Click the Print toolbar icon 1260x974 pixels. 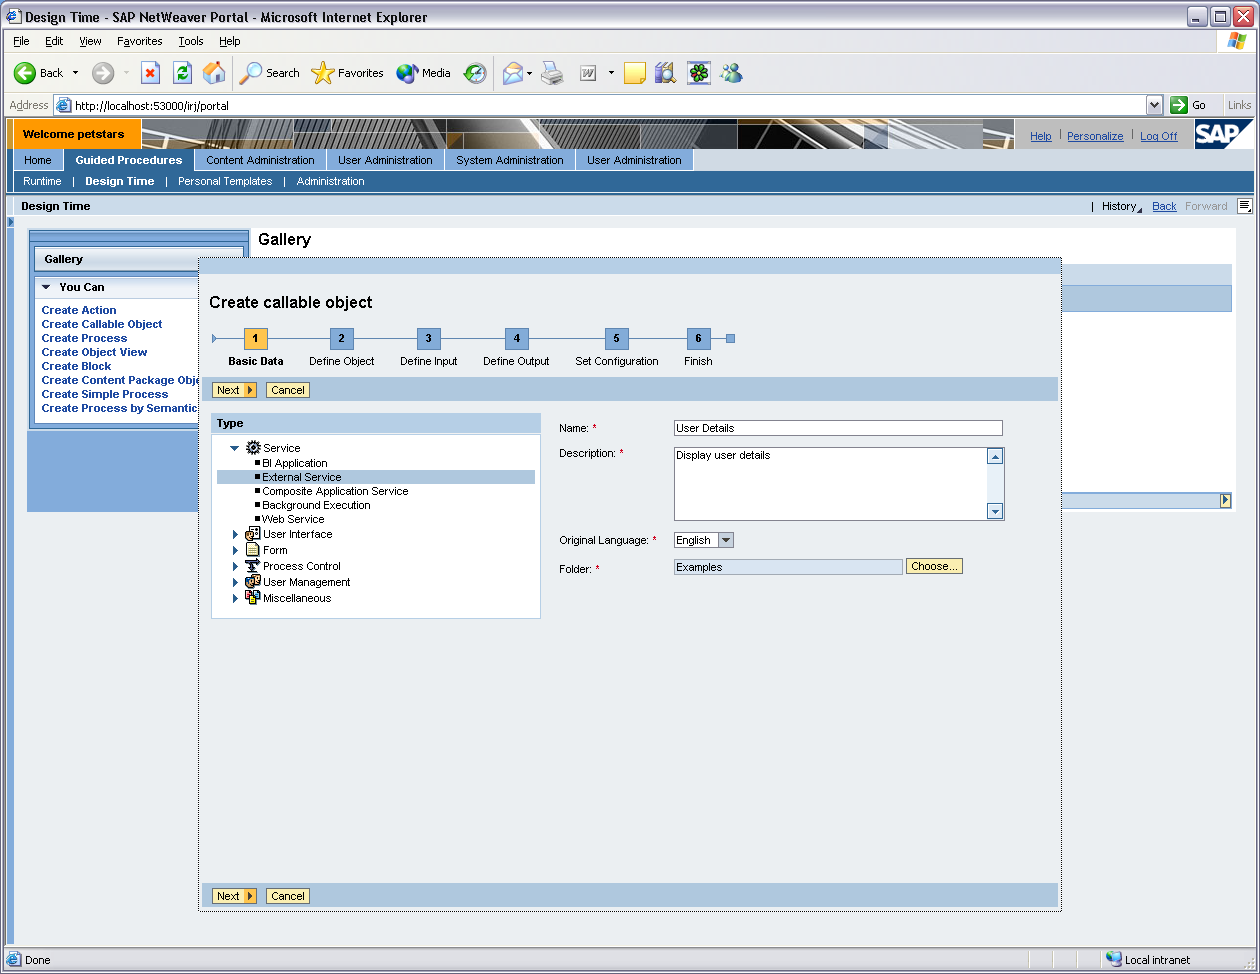tap(552, 73)
